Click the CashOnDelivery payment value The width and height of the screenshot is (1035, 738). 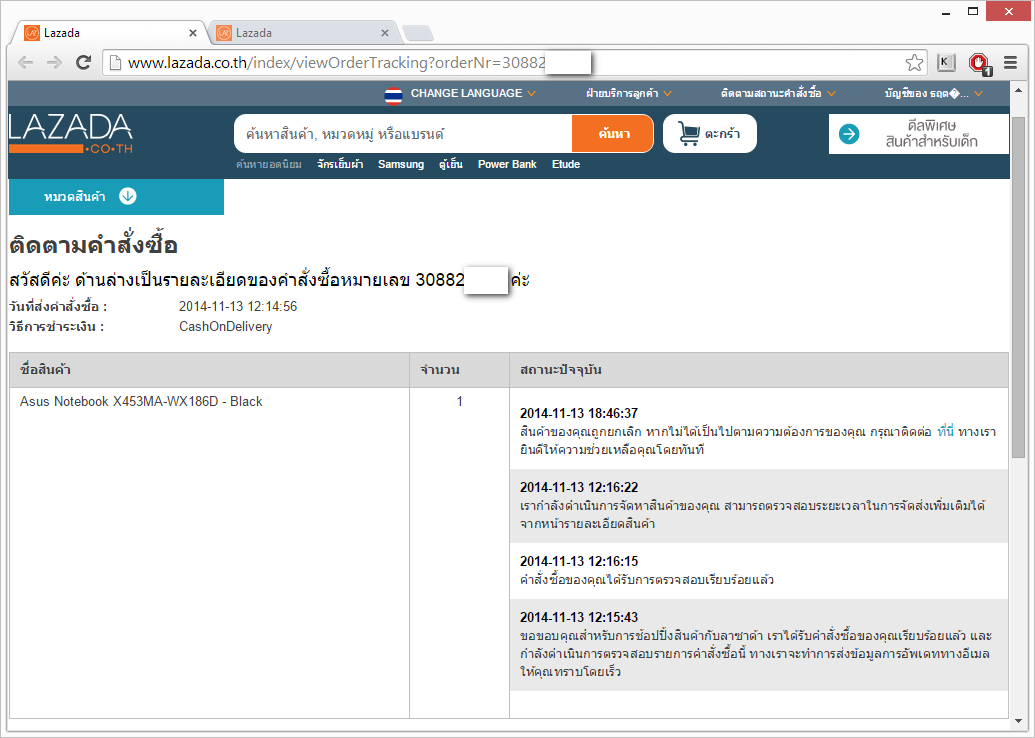[x=226, y=326]
